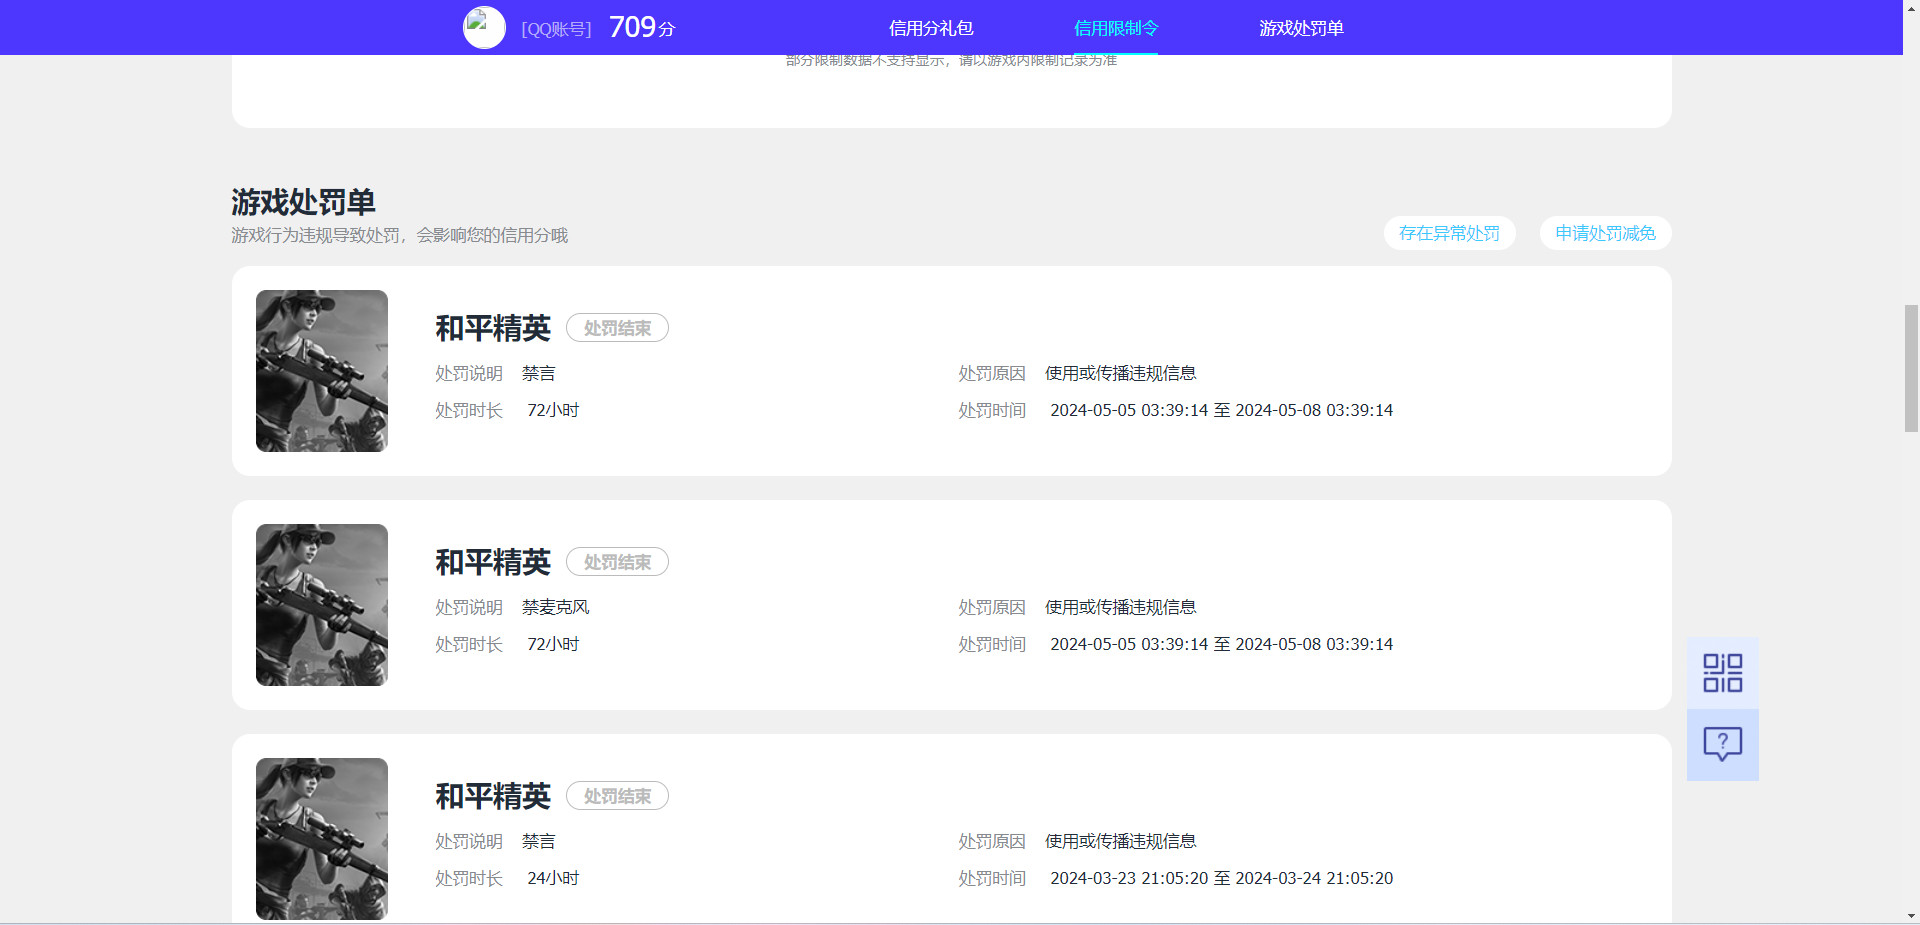The image size is (1920, 925).
Task: Click the 游戏处罚单 section heading
Action: click(303, 202)
